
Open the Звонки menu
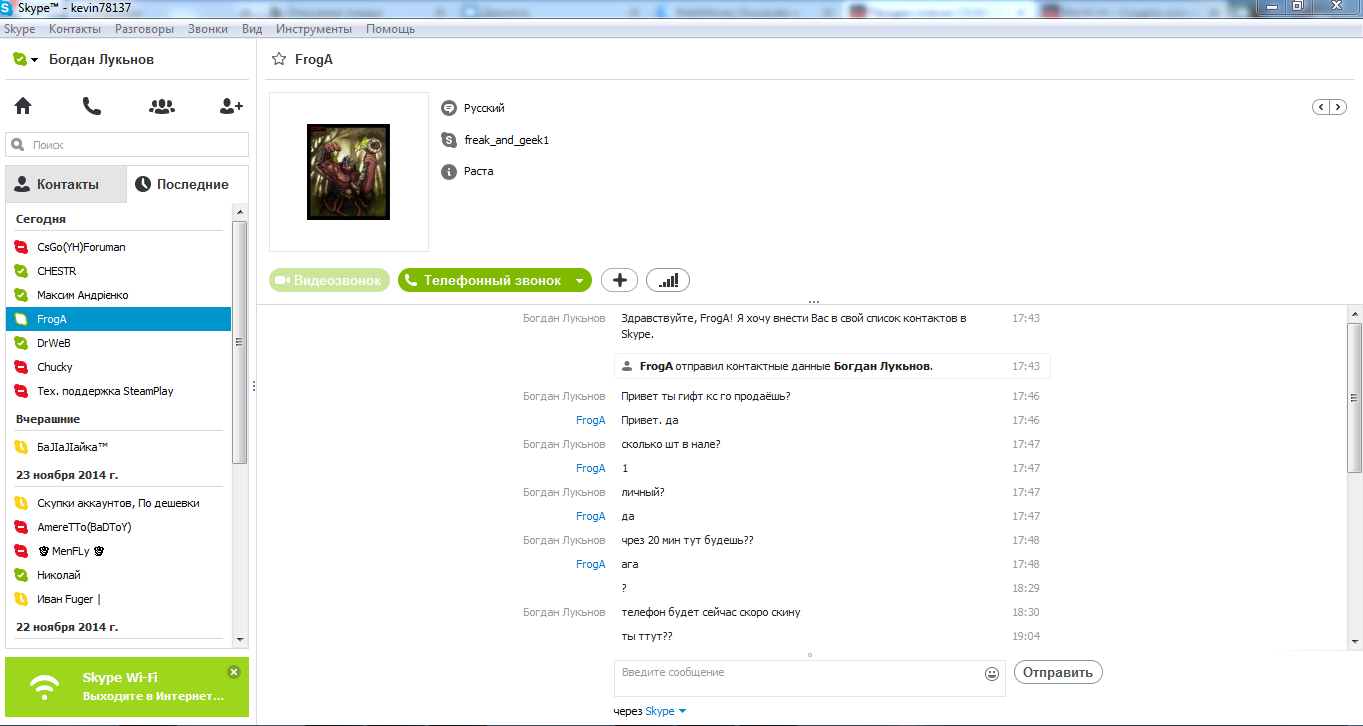pyautogui.click(x=208, y=29)
